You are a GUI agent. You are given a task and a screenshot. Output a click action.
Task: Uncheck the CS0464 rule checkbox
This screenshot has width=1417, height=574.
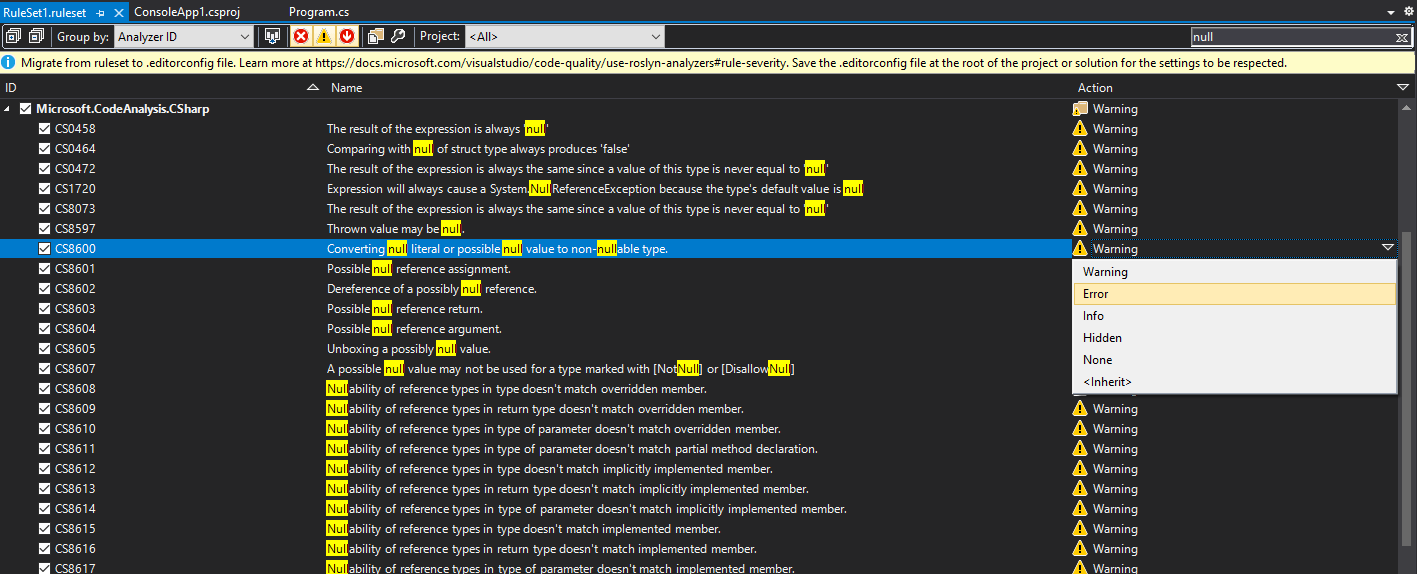44,149
